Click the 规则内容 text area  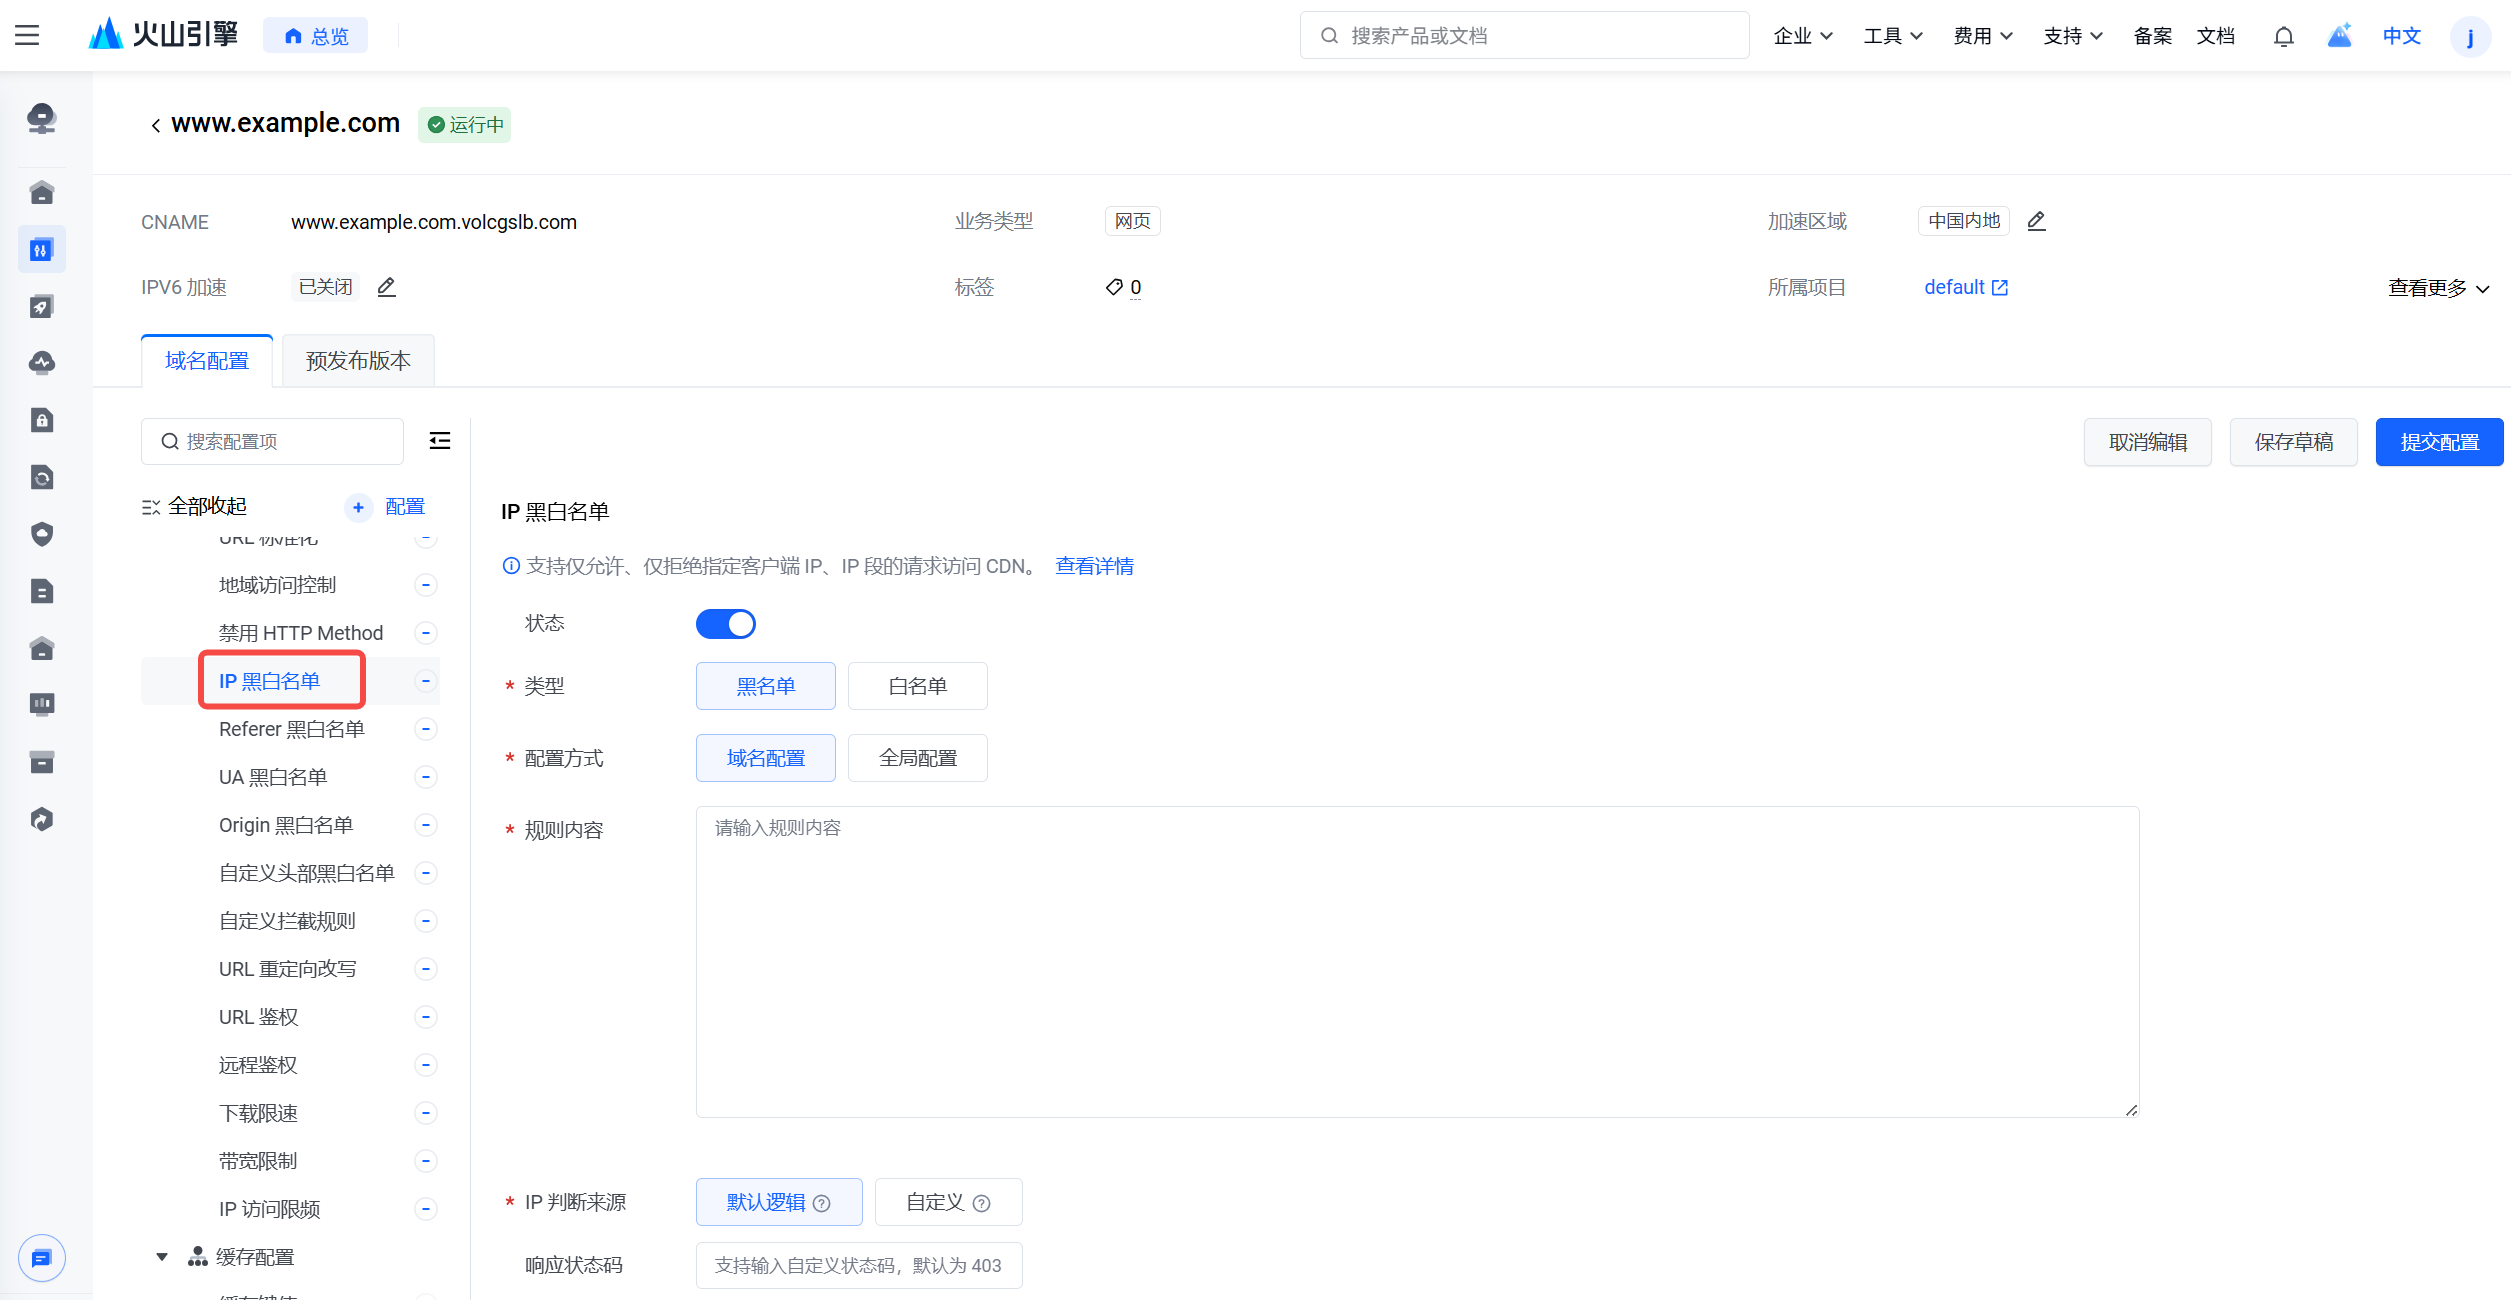[1416, 960]
